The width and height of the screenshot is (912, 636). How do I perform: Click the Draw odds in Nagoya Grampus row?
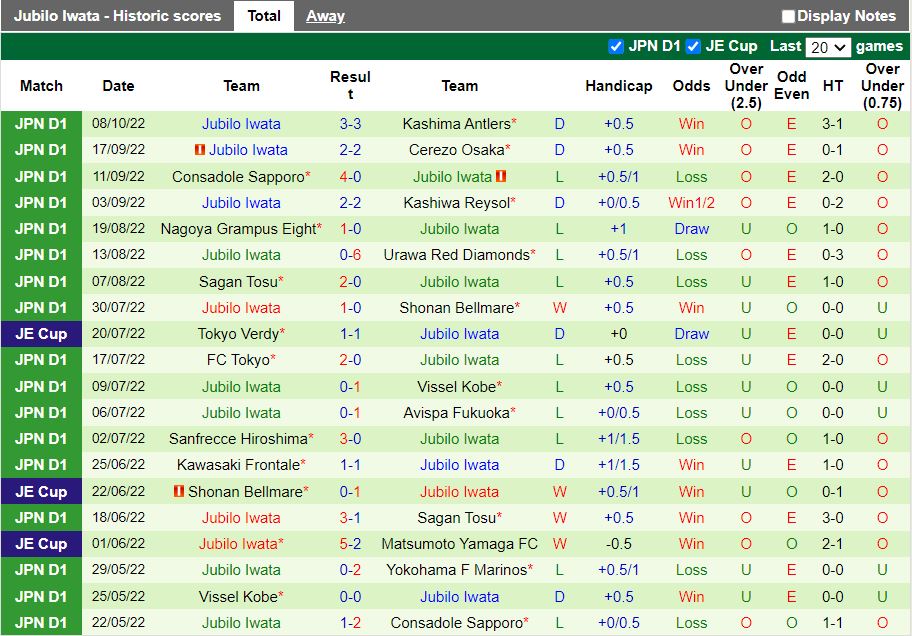click(x=691, y=229)
